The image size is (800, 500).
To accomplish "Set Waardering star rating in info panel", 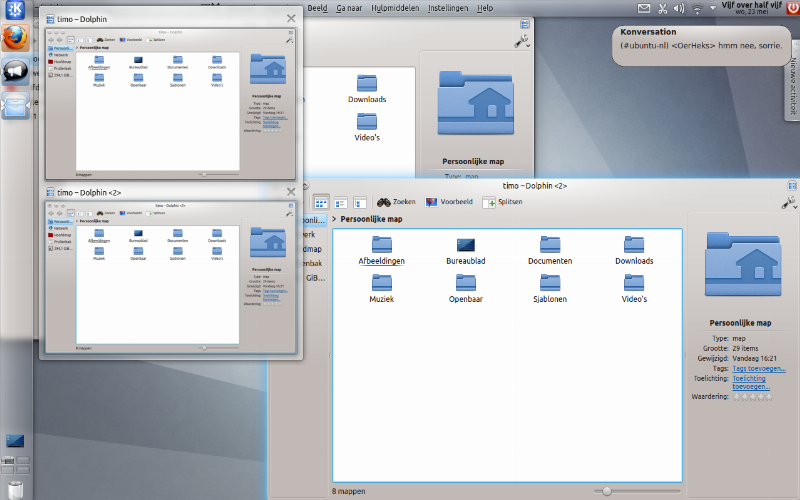I will [x=753, y=396].
